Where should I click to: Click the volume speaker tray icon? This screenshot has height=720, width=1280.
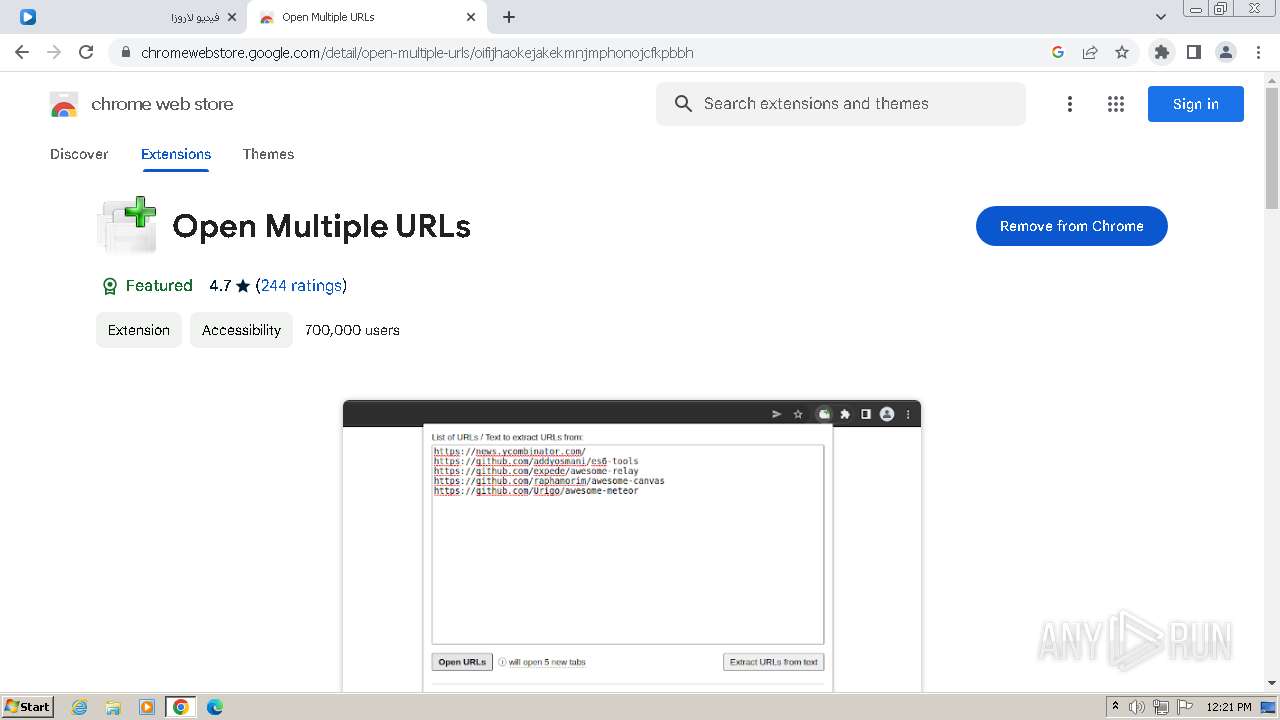pyautogui.click(x=1137, y=707)
